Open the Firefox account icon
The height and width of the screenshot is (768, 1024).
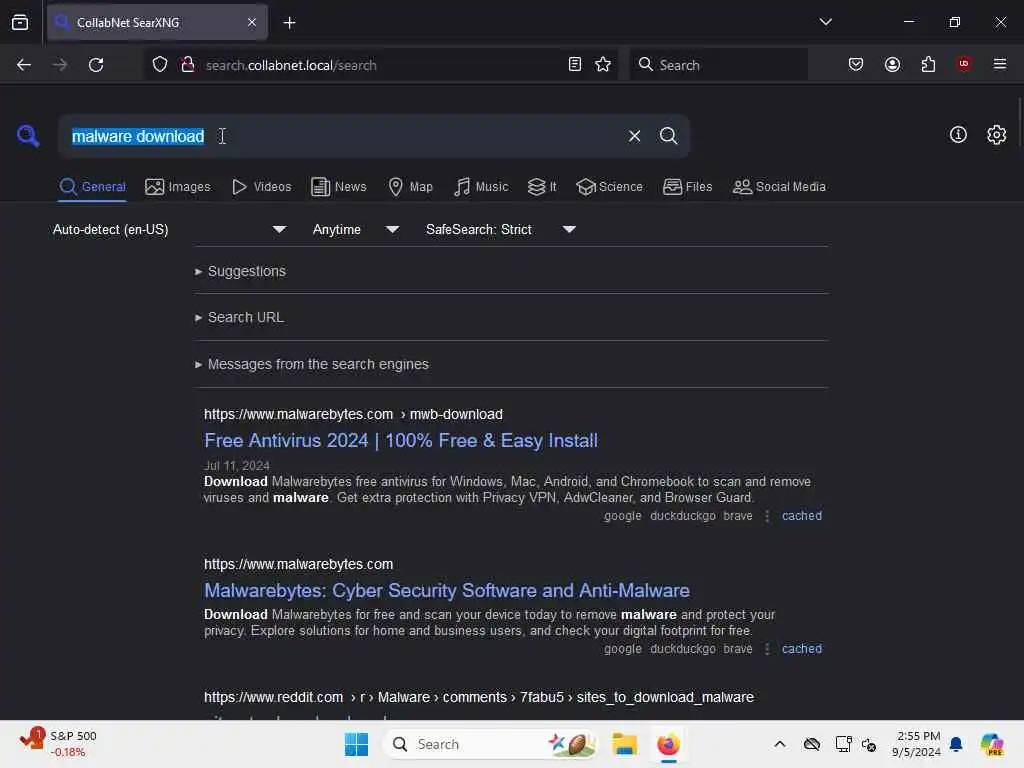point(892,64)
